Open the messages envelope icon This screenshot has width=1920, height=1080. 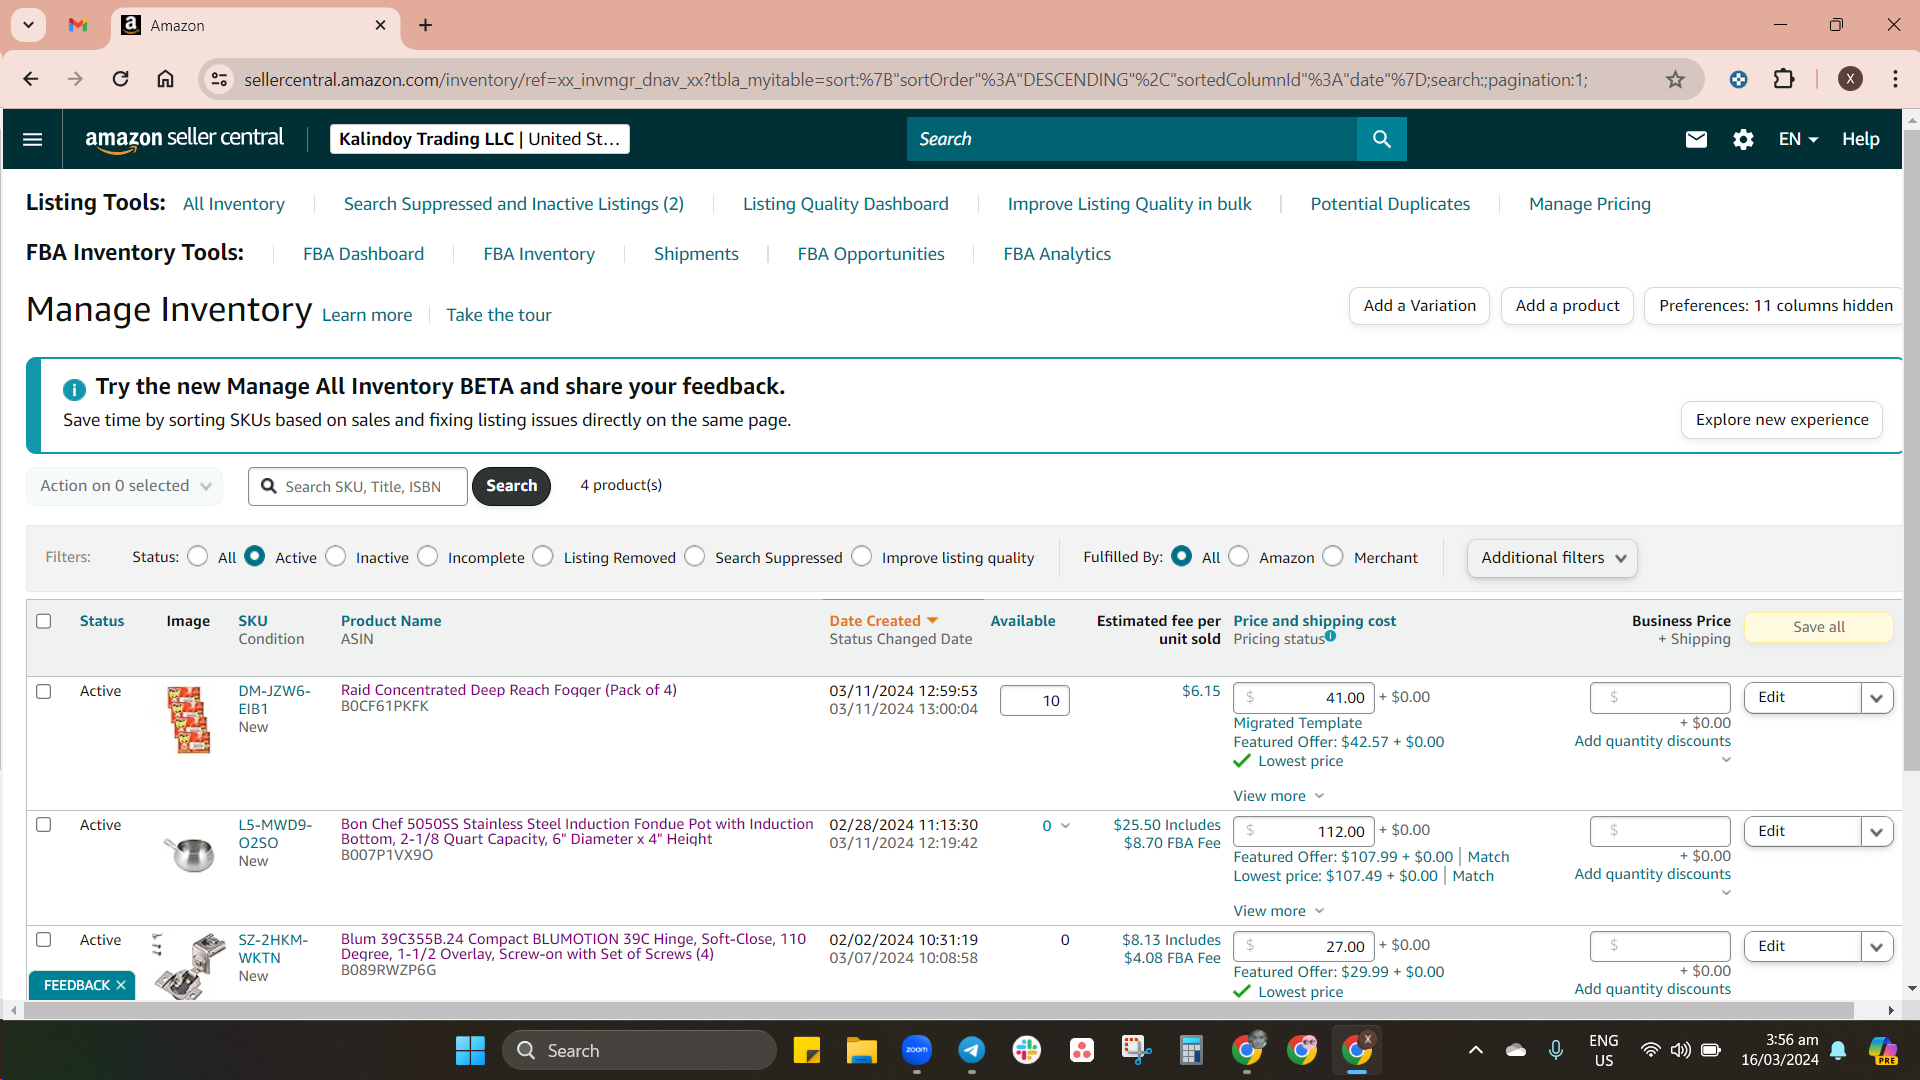point(1696,139)
